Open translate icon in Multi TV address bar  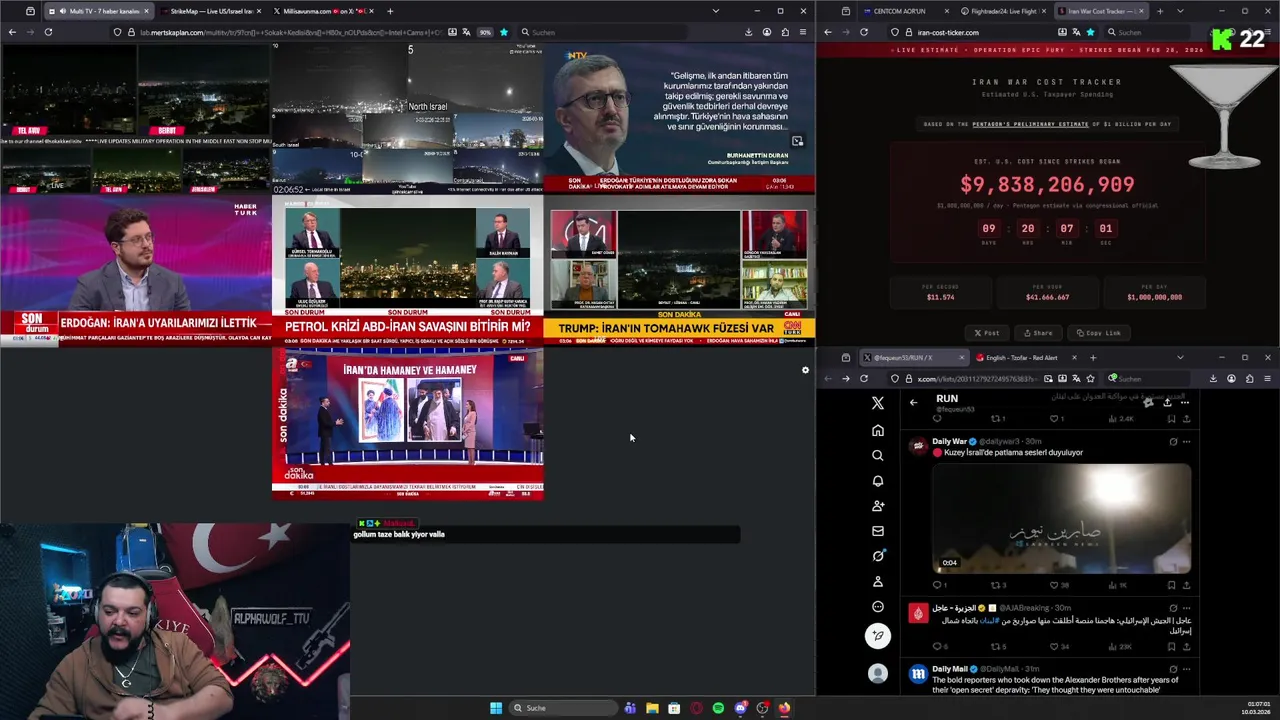[x=466, y=32]
